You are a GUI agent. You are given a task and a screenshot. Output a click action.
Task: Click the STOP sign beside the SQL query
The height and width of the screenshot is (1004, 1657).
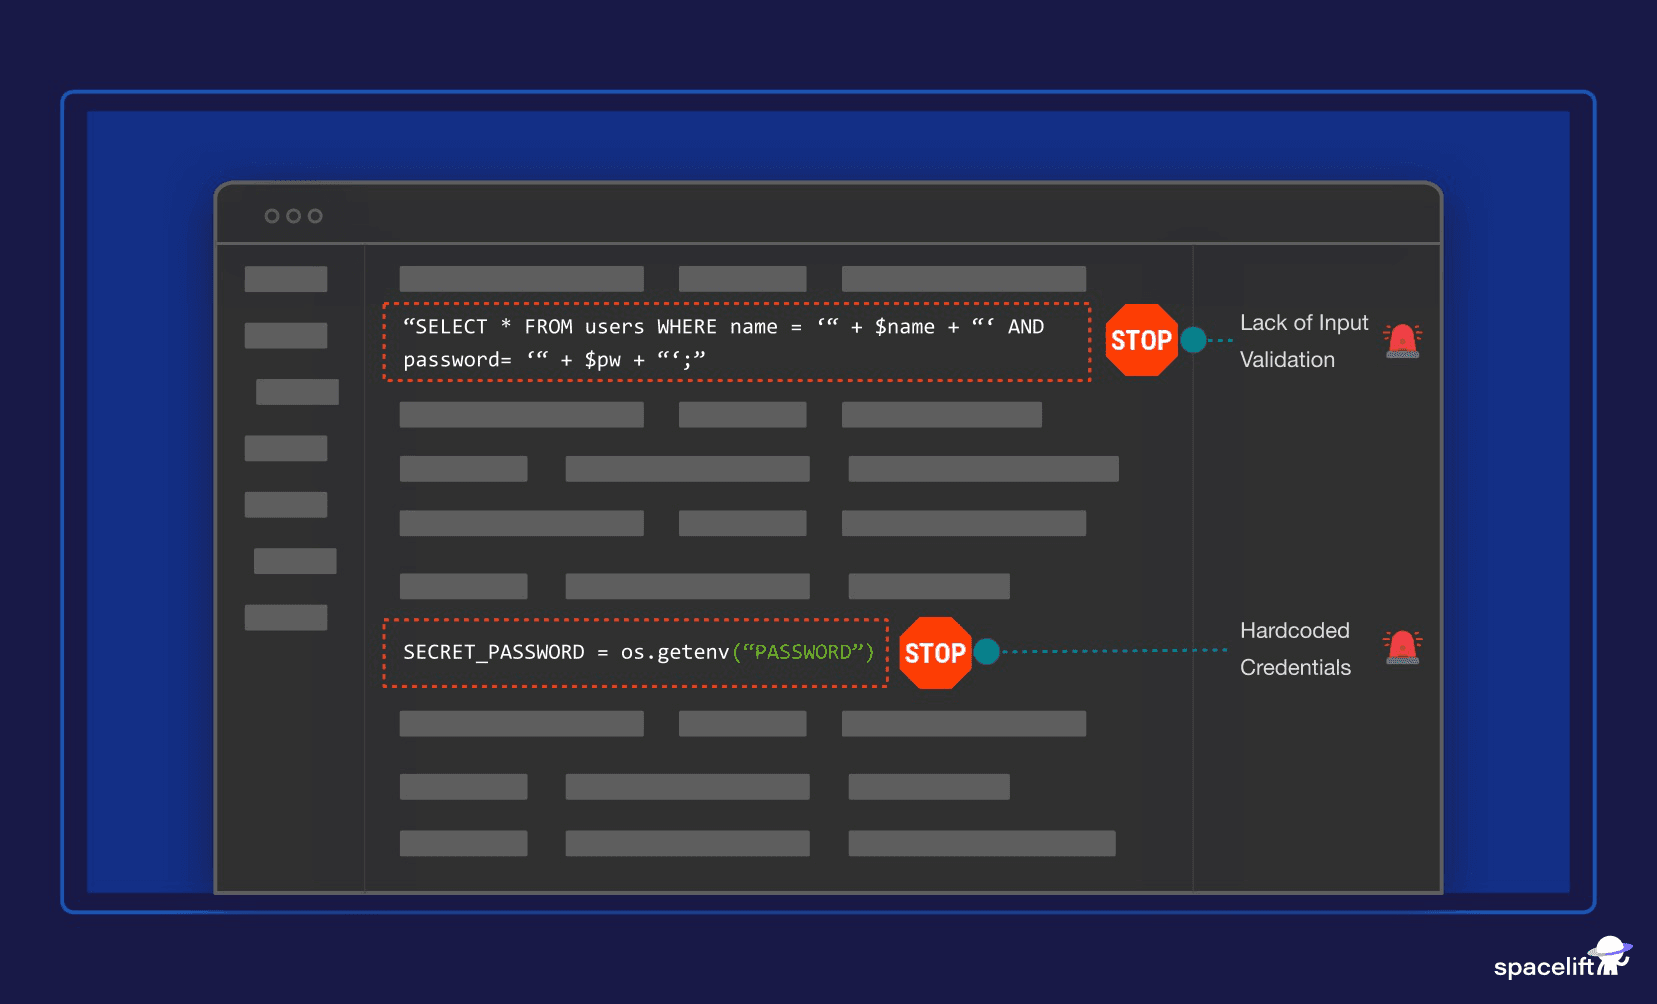coord(1141,340)
